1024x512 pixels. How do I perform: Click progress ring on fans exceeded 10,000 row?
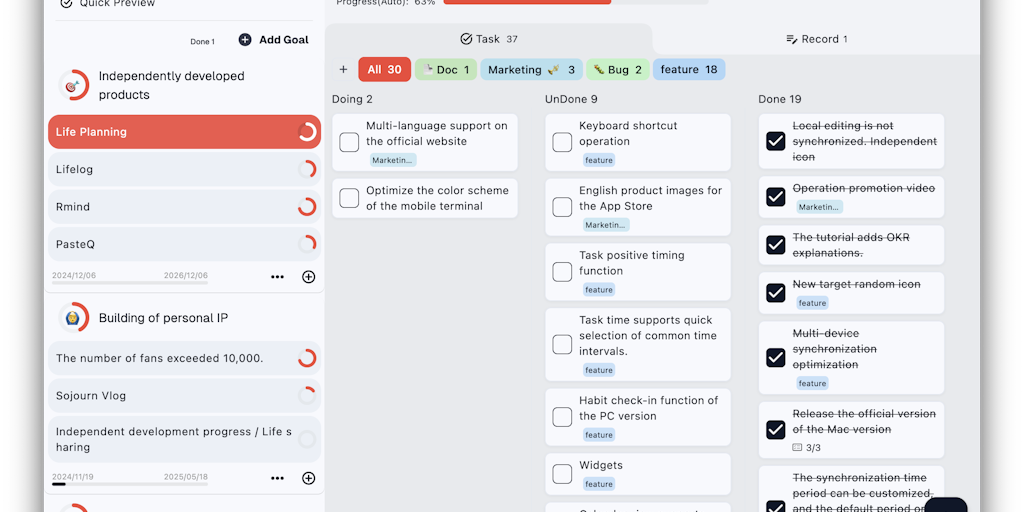307,359
